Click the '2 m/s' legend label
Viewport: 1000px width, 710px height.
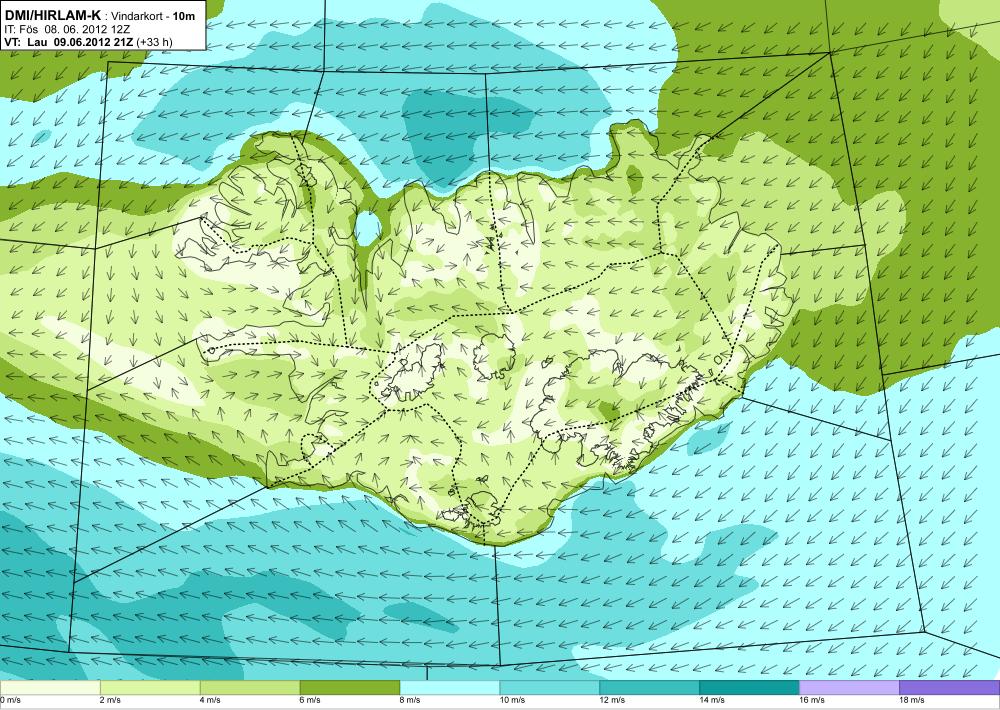pos(111,700)
